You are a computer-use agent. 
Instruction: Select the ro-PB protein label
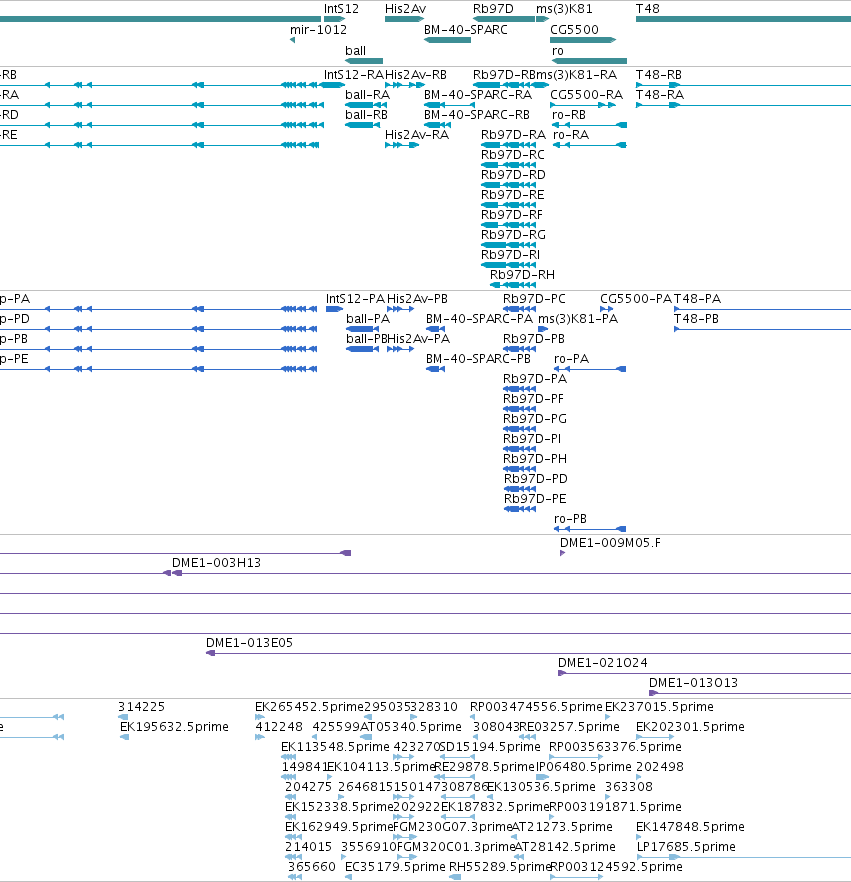tap(570, 519)
